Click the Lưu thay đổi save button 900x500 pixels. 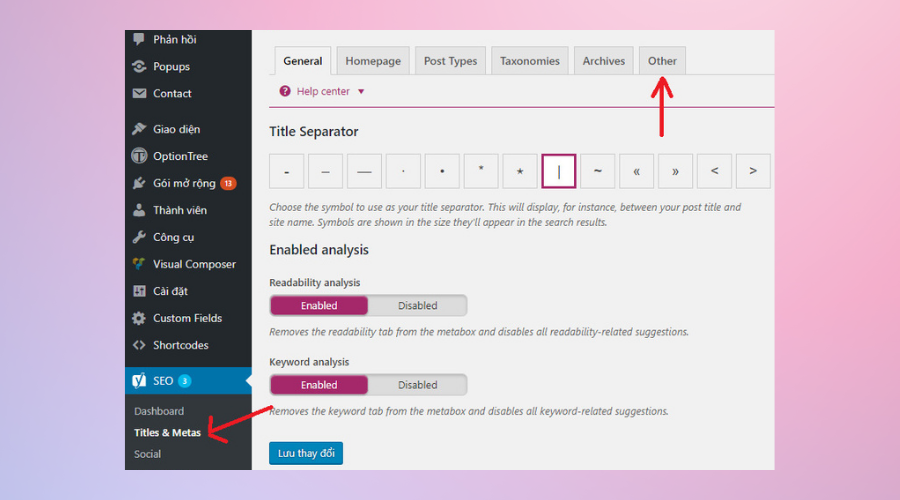[x=306, y=453]
